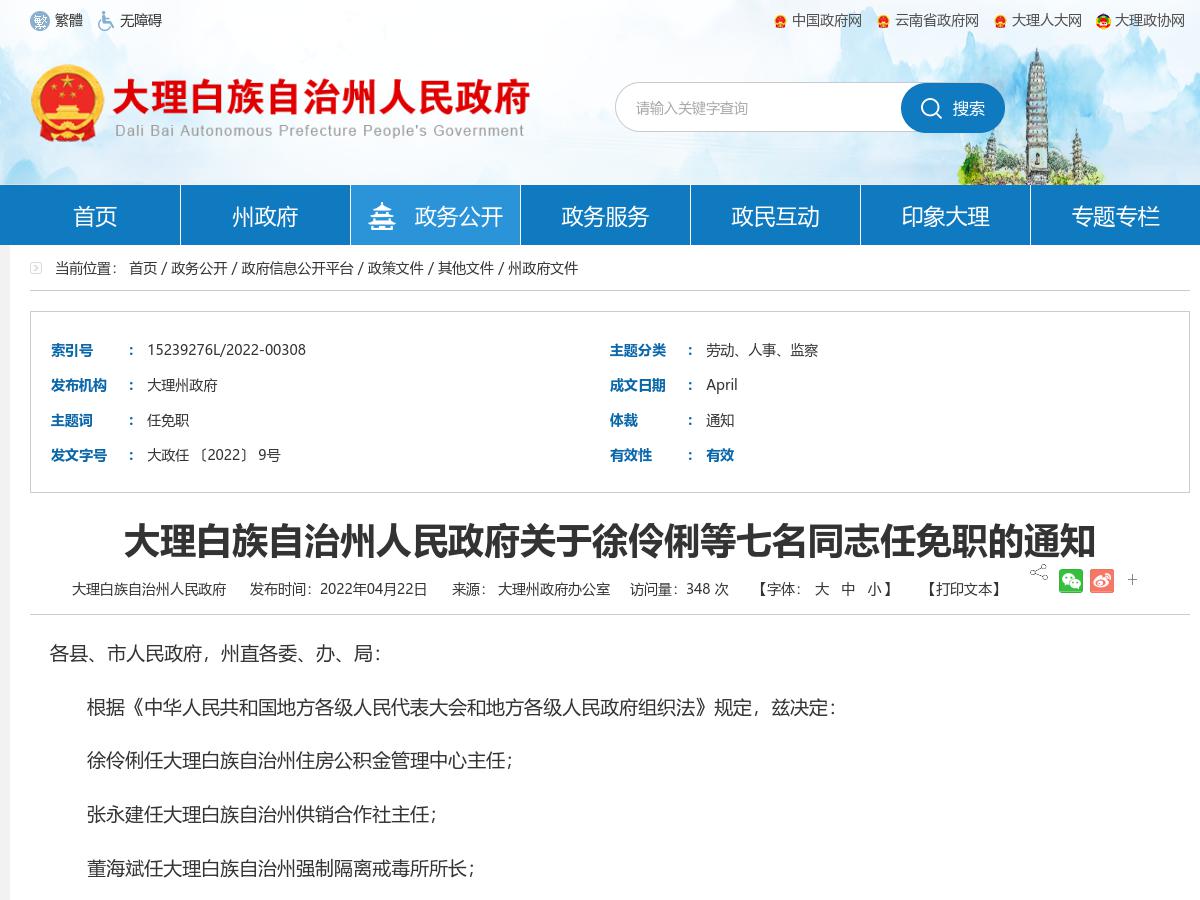
Task: Click the plus icon for more share options
Action: [1132, 580]
